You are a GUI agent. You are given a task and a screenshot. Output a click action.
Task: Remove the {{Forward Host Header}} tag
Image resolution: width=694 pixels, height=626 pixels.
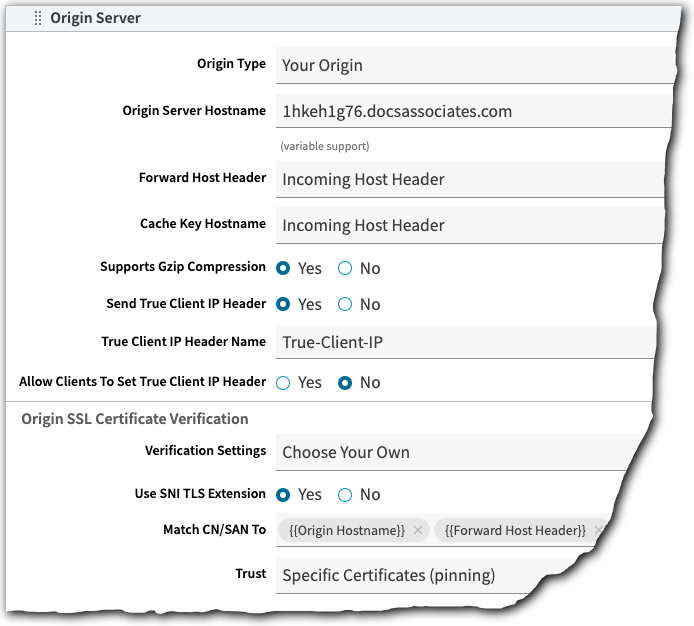tap(599, 531)
